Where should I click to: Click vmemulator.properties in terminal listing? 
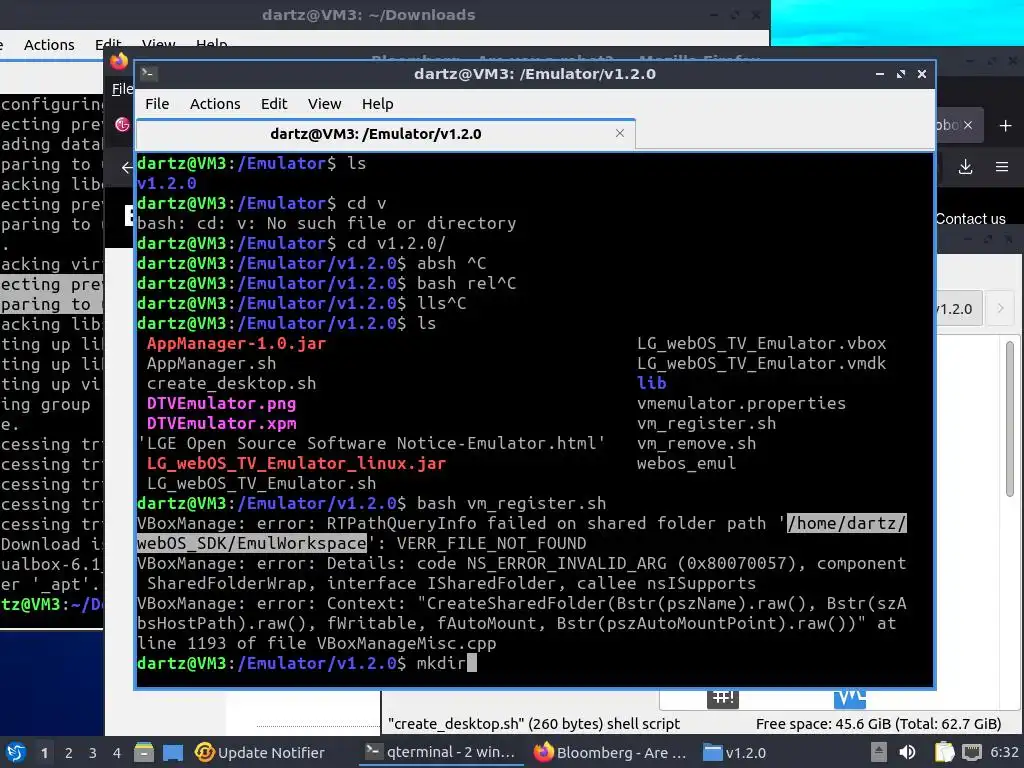(741, 404)
